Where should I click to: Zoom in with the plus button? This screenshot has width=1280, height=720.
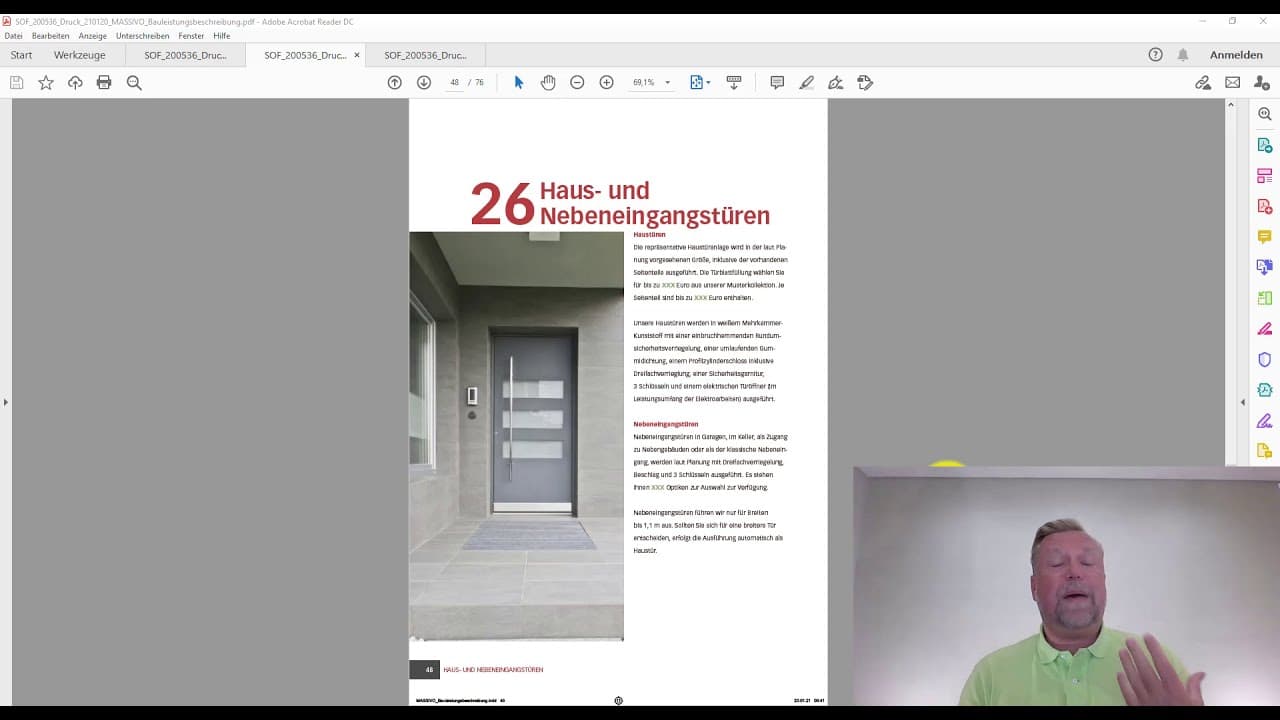coord(606,83)
